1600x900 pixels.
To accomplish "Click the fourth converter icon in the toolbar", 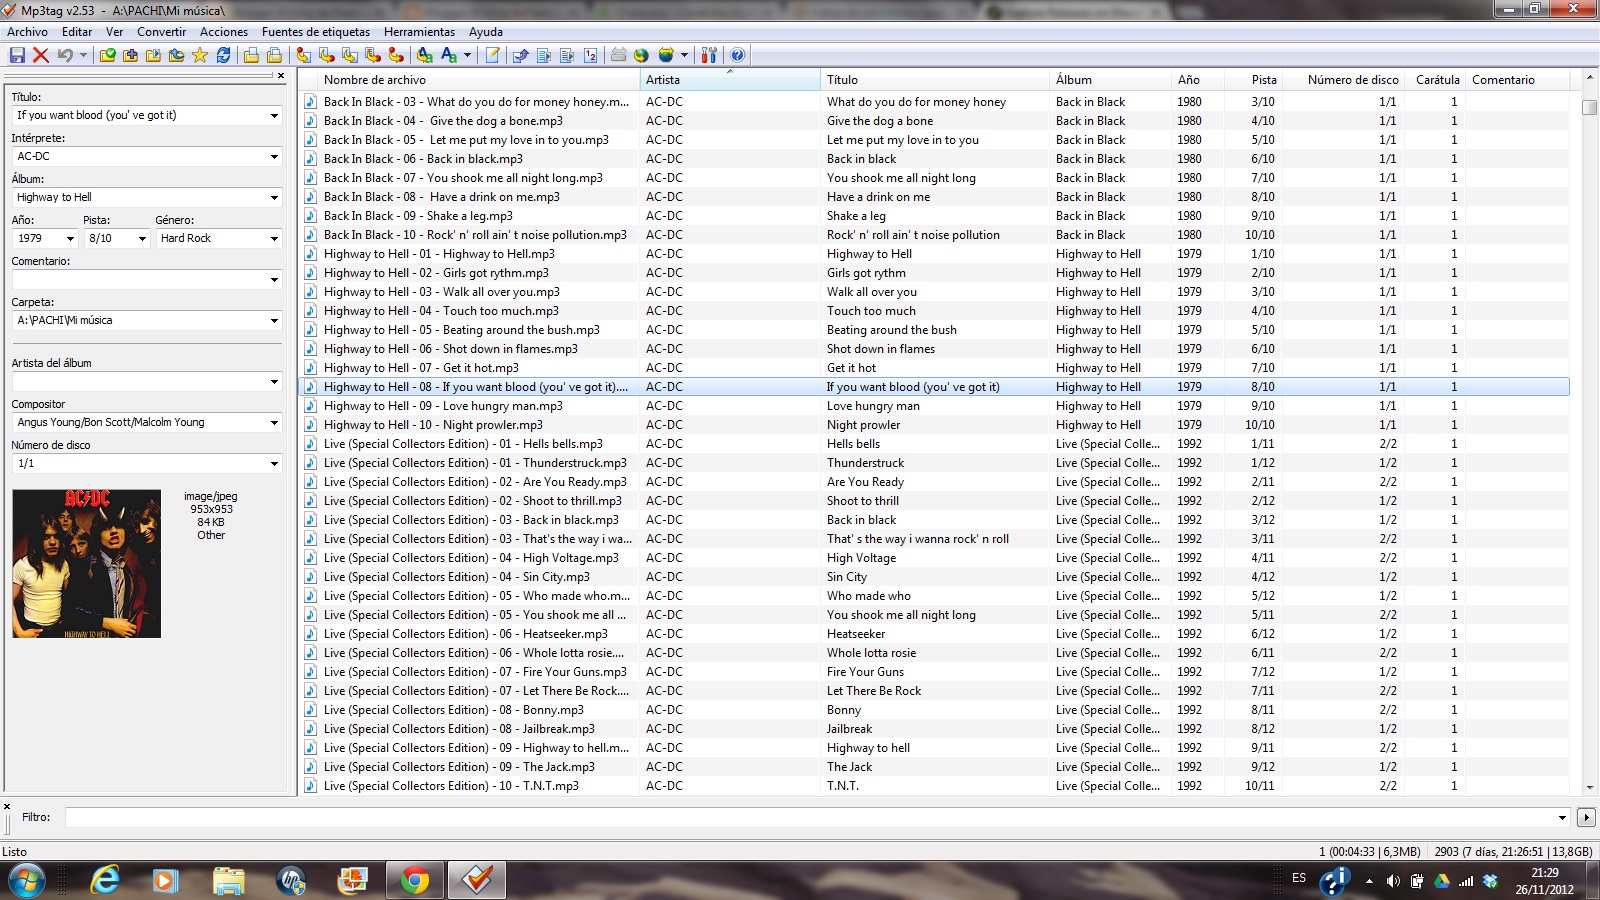I will pos(372,55).
